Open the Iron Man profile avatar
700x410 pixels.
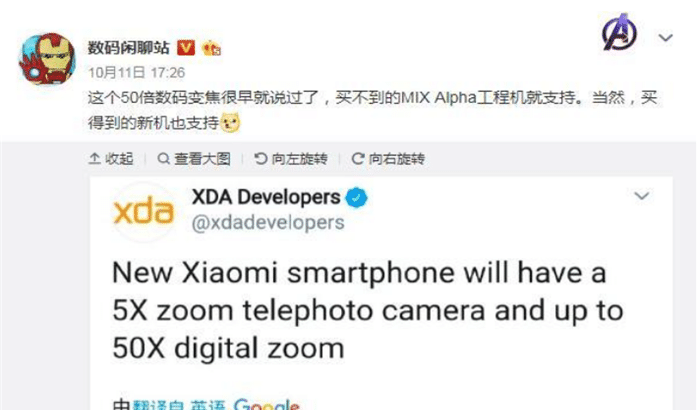(47, 59)
